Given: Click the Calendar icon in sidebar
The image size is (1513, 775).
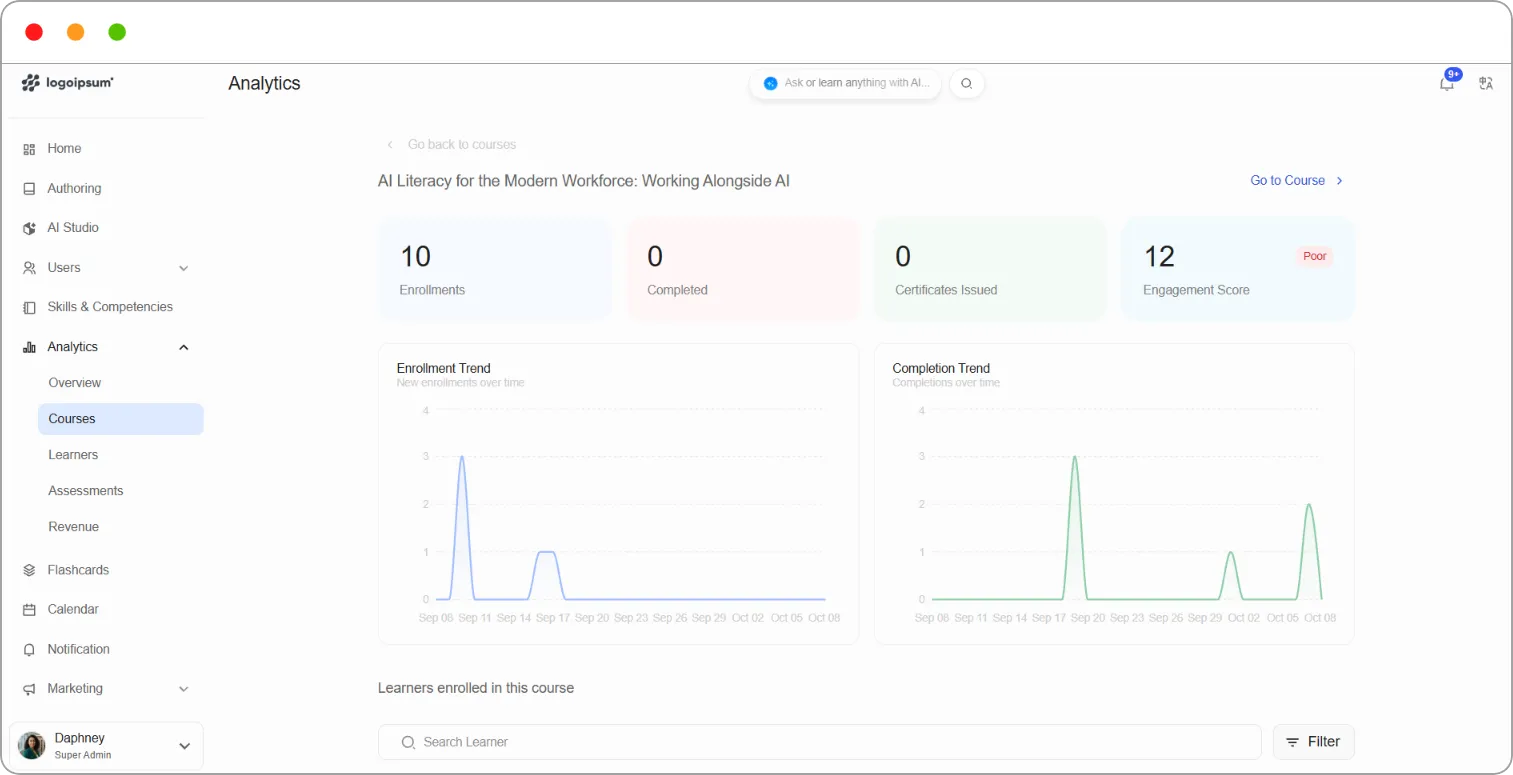Looking at the screenshot, I should coord(29,609).
